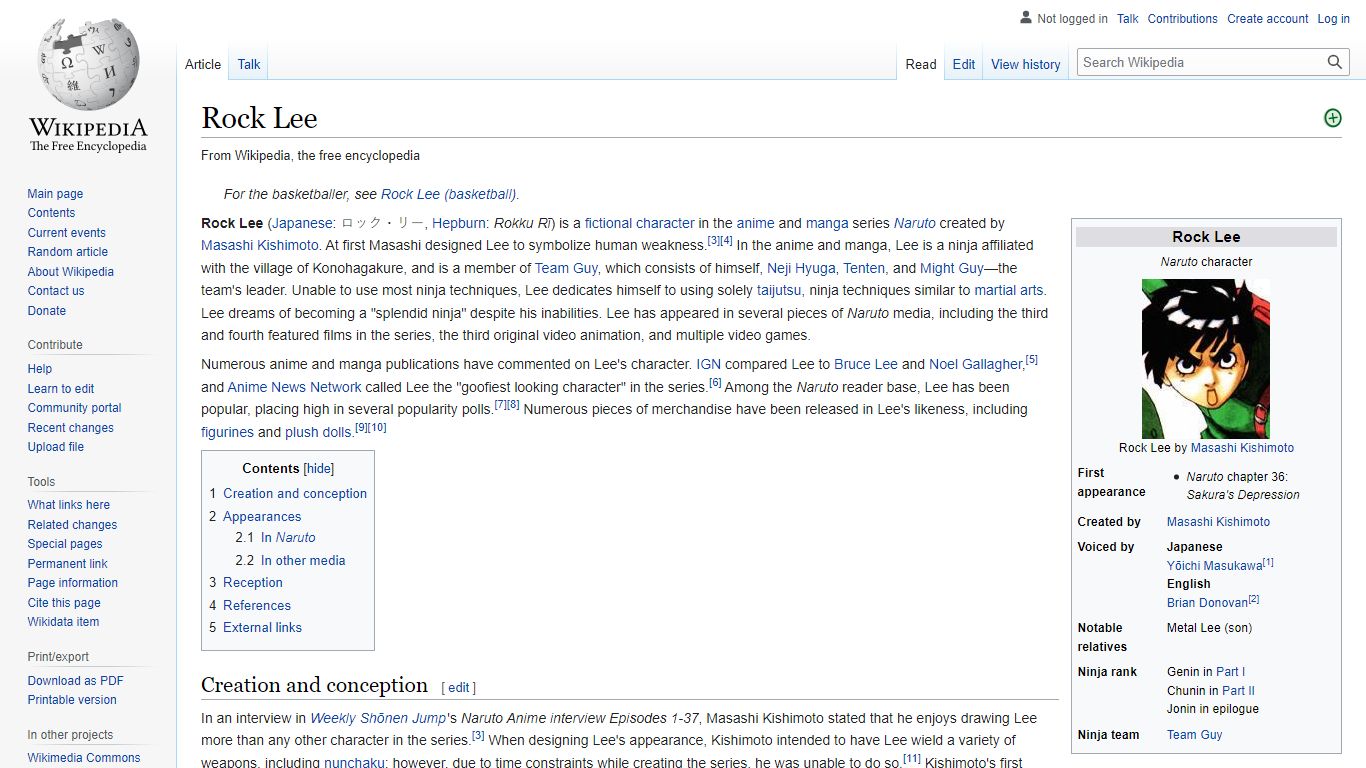Open Rock Lee (basketball) hatnote link

(448, 194)
